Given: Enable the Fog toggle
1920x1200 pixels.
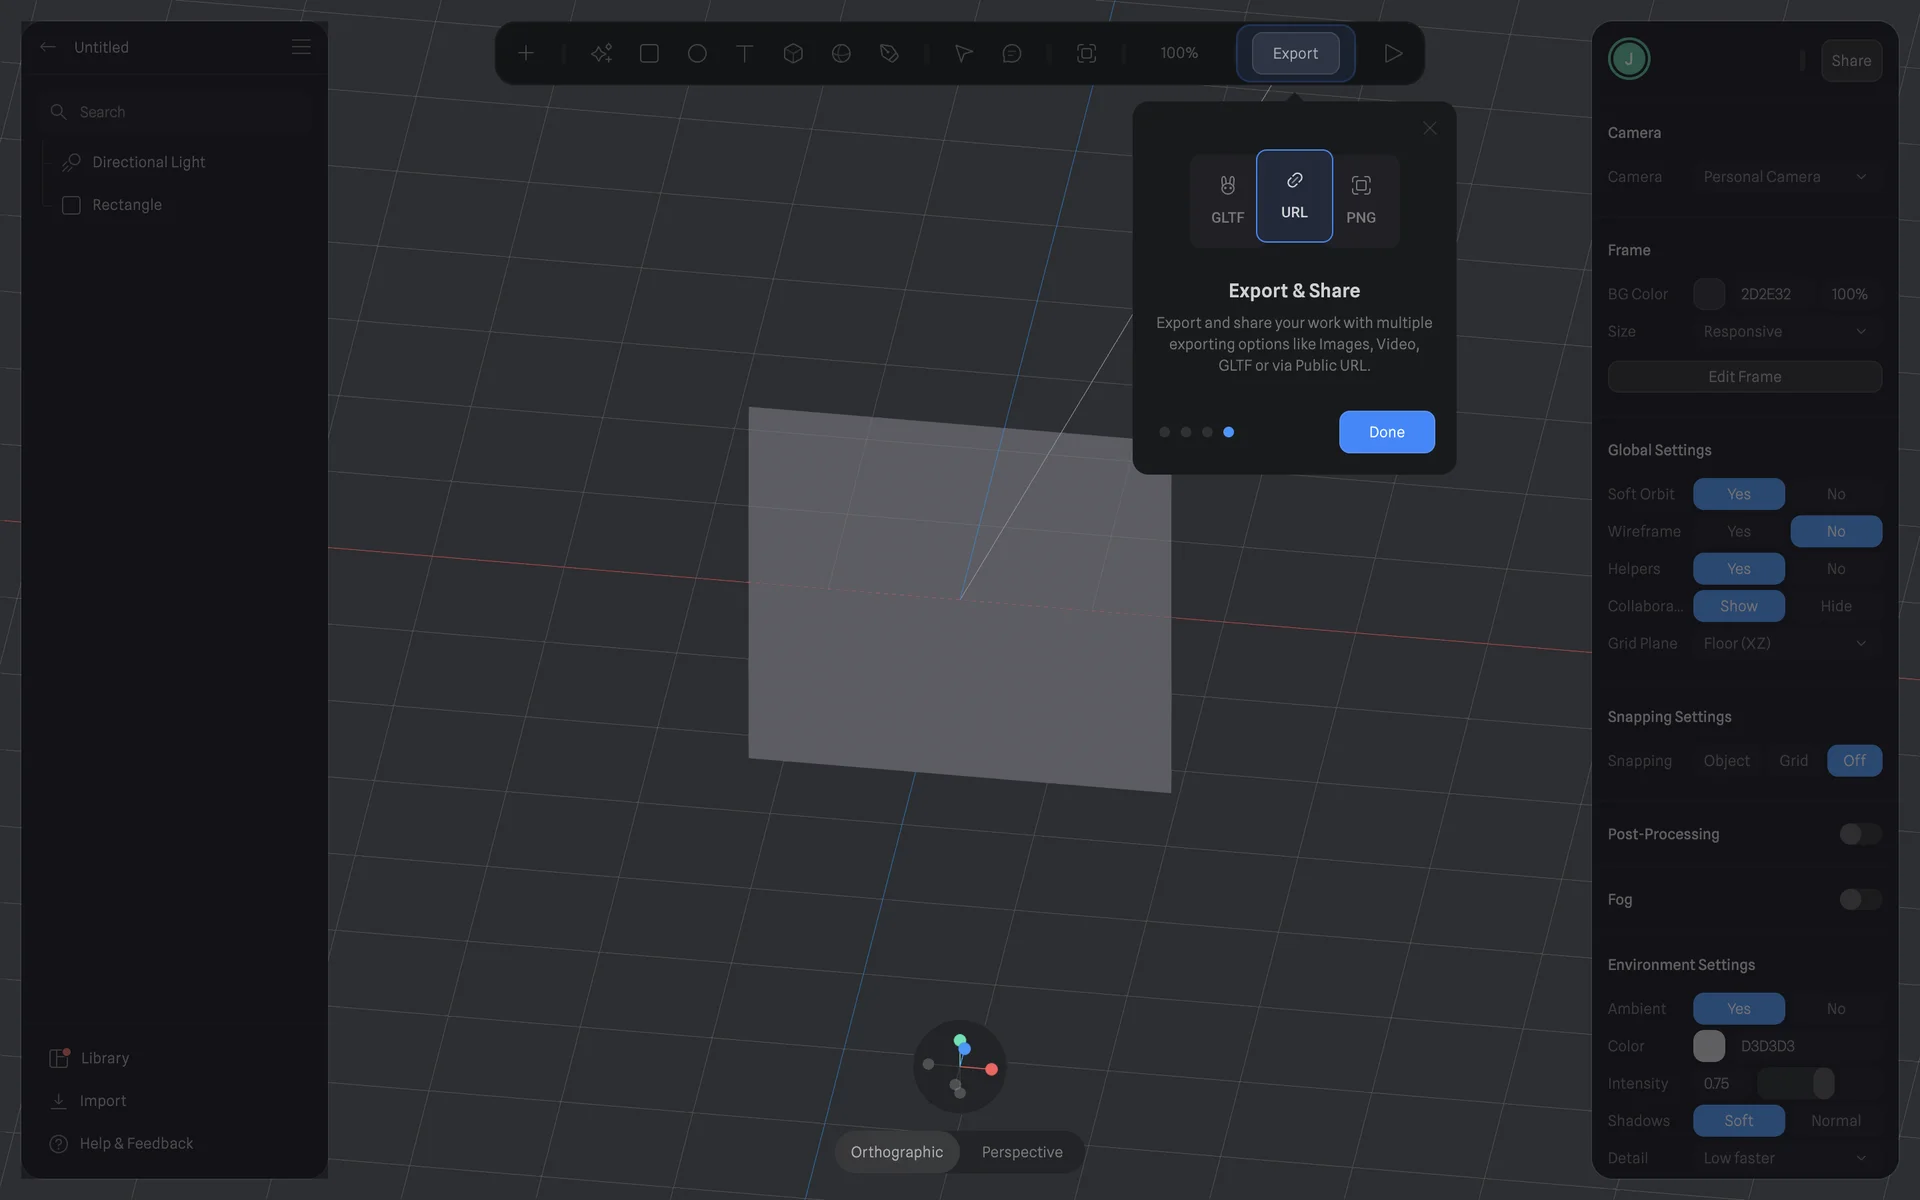Looking at the screenshot, I should (1860, 899).
